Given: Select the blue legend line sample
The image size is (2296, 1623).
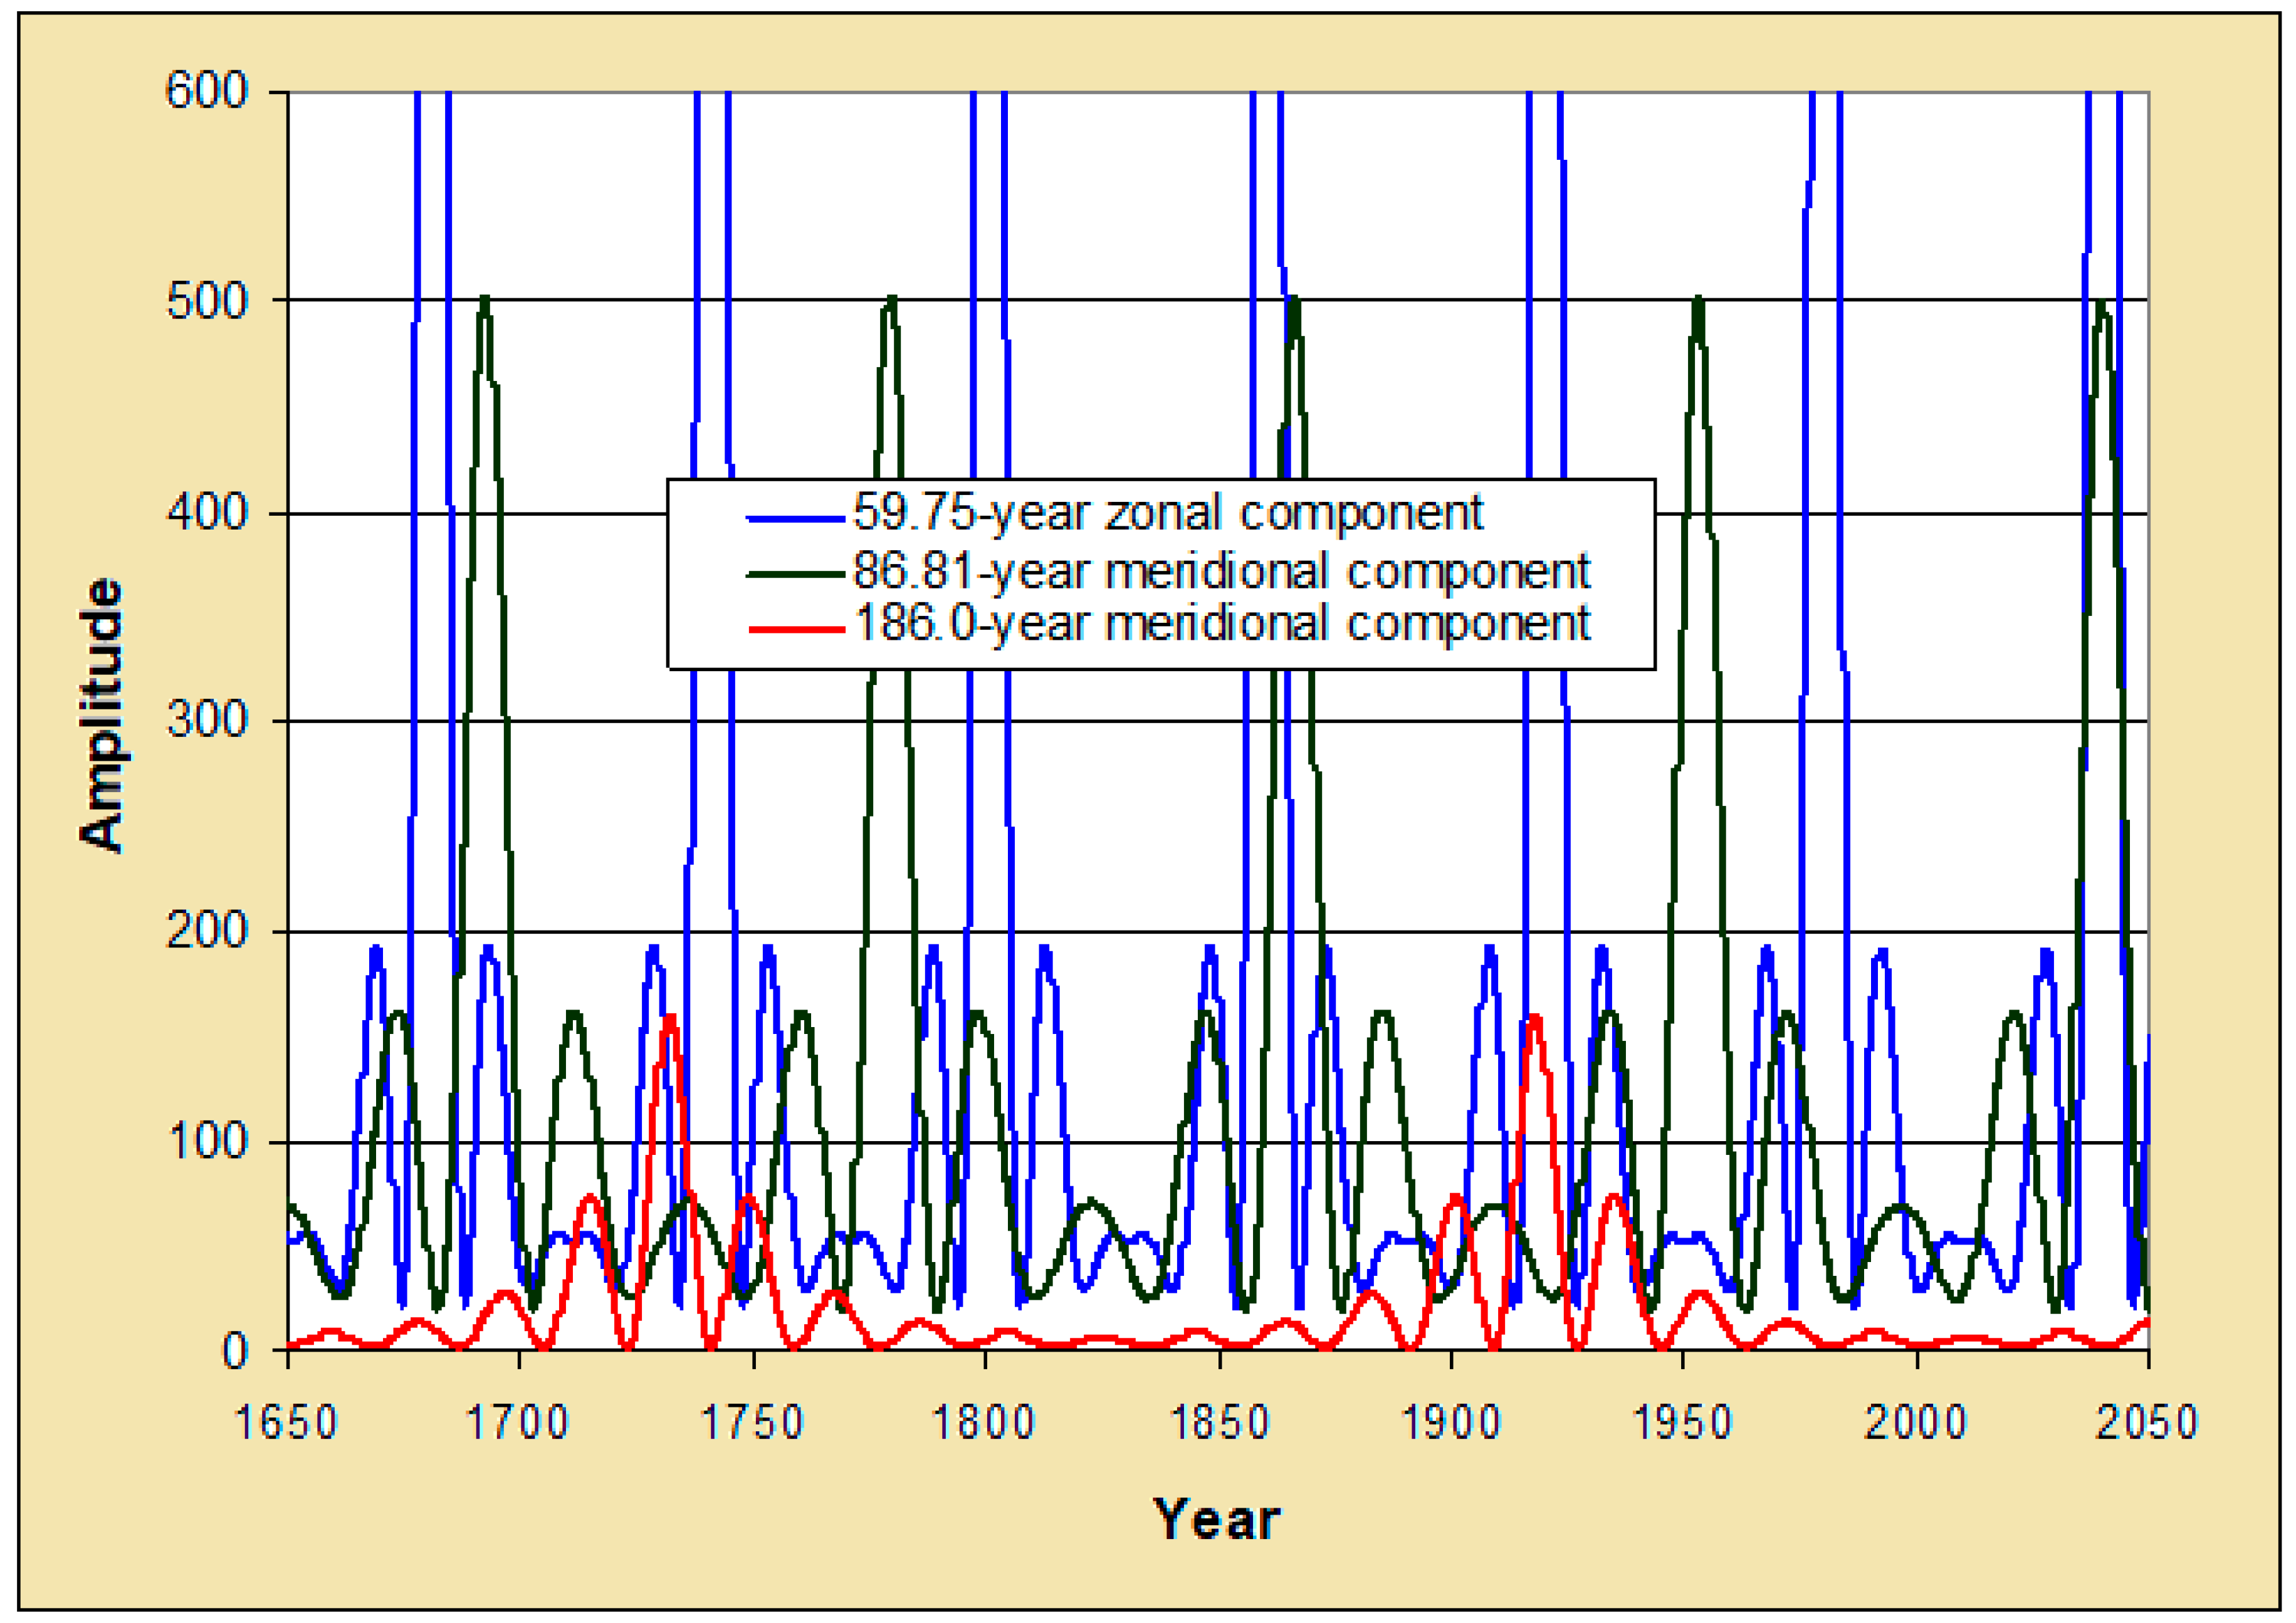Looking at the screenshot, I should pos(796,518).
